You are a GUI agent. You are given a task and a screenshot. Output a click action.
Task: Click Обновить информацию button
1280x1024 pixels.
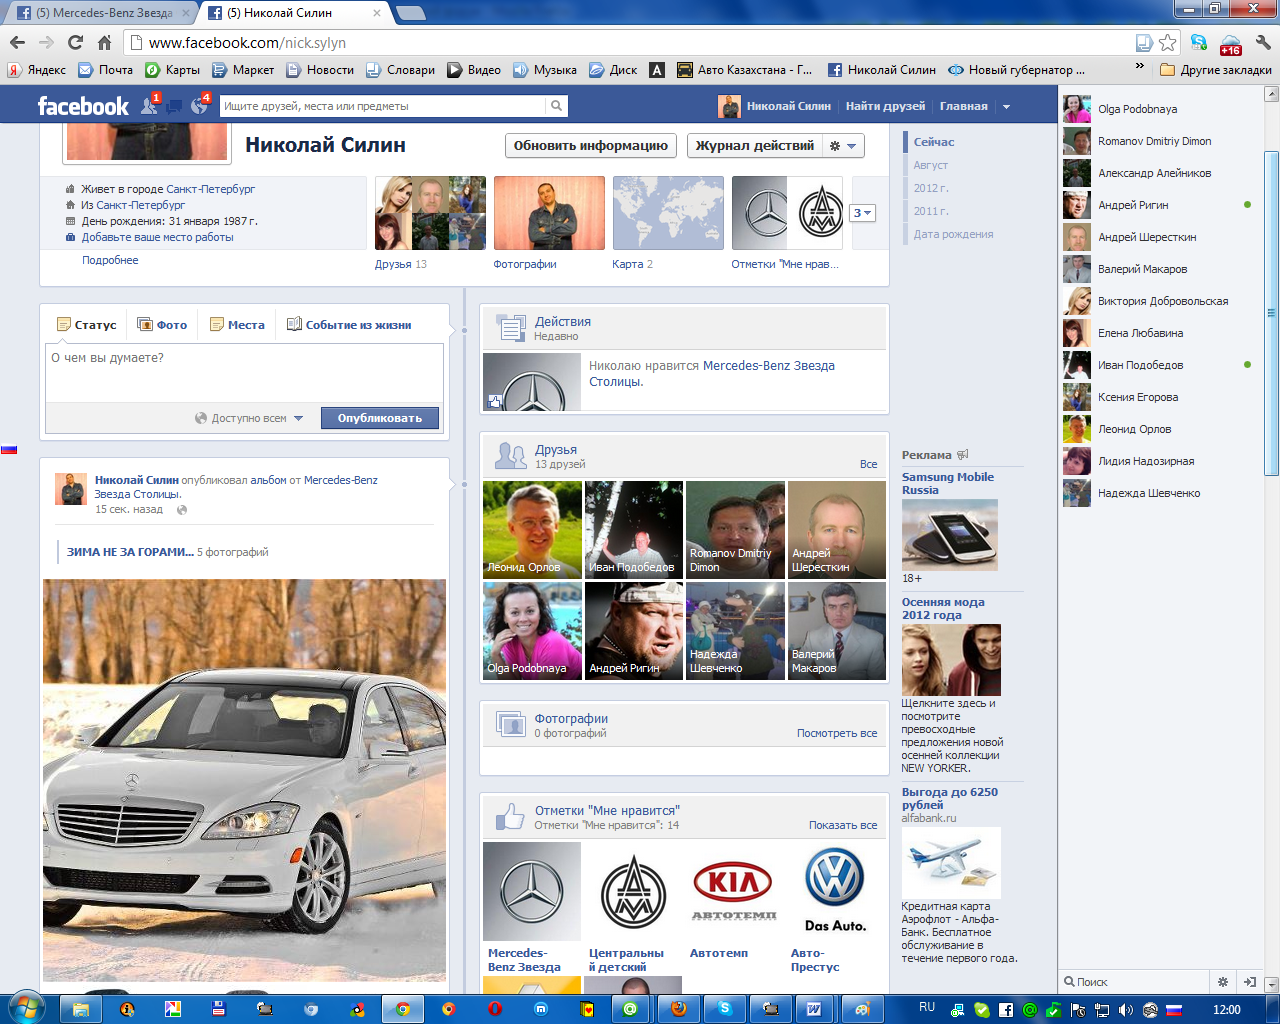pos(591,145)
